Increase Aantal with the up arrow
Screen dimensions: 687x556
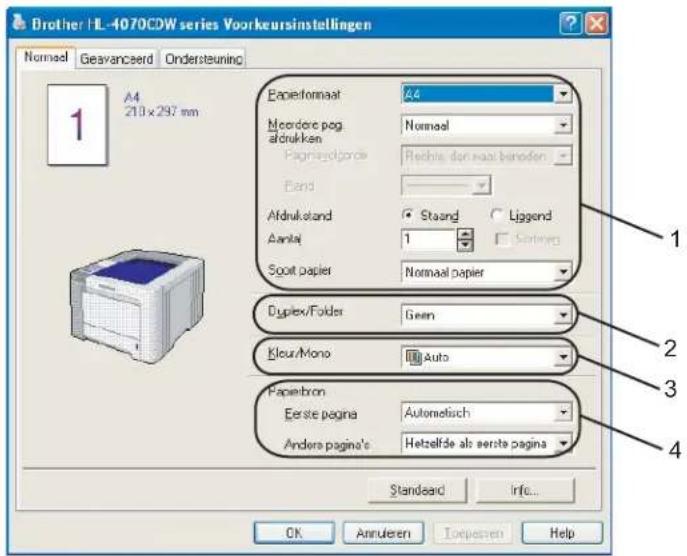465,234
